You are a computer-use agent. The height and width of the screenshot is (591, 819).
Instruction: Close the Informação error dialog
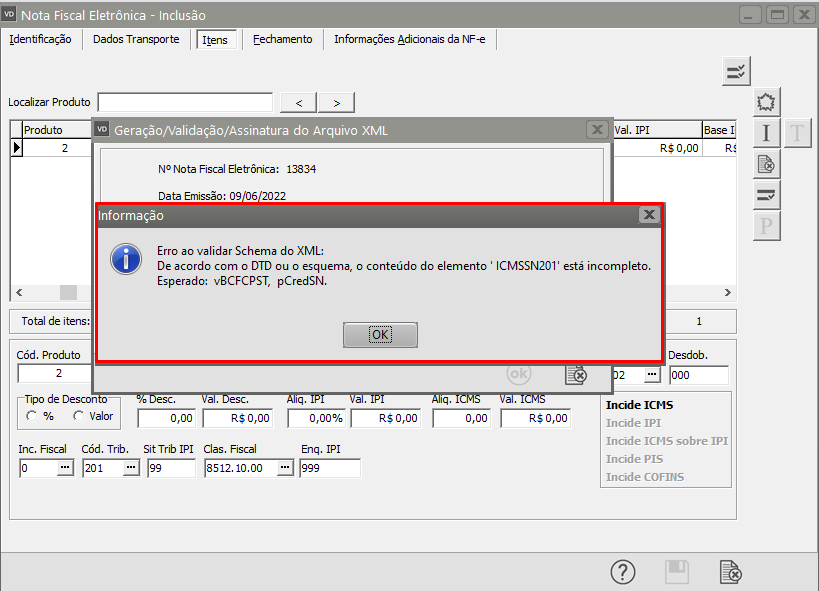(x=649, y=215)
